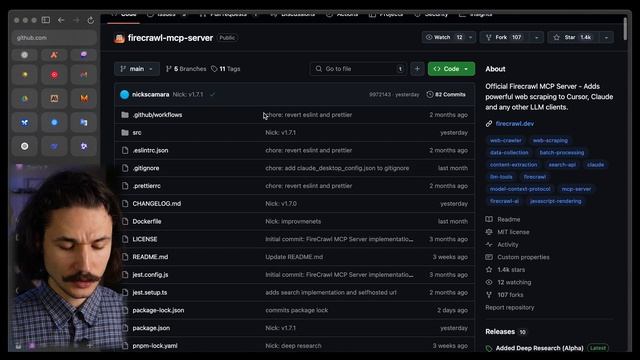View 1.4k stars stargazers
This screenshot has height=360, width=640.
511,270
